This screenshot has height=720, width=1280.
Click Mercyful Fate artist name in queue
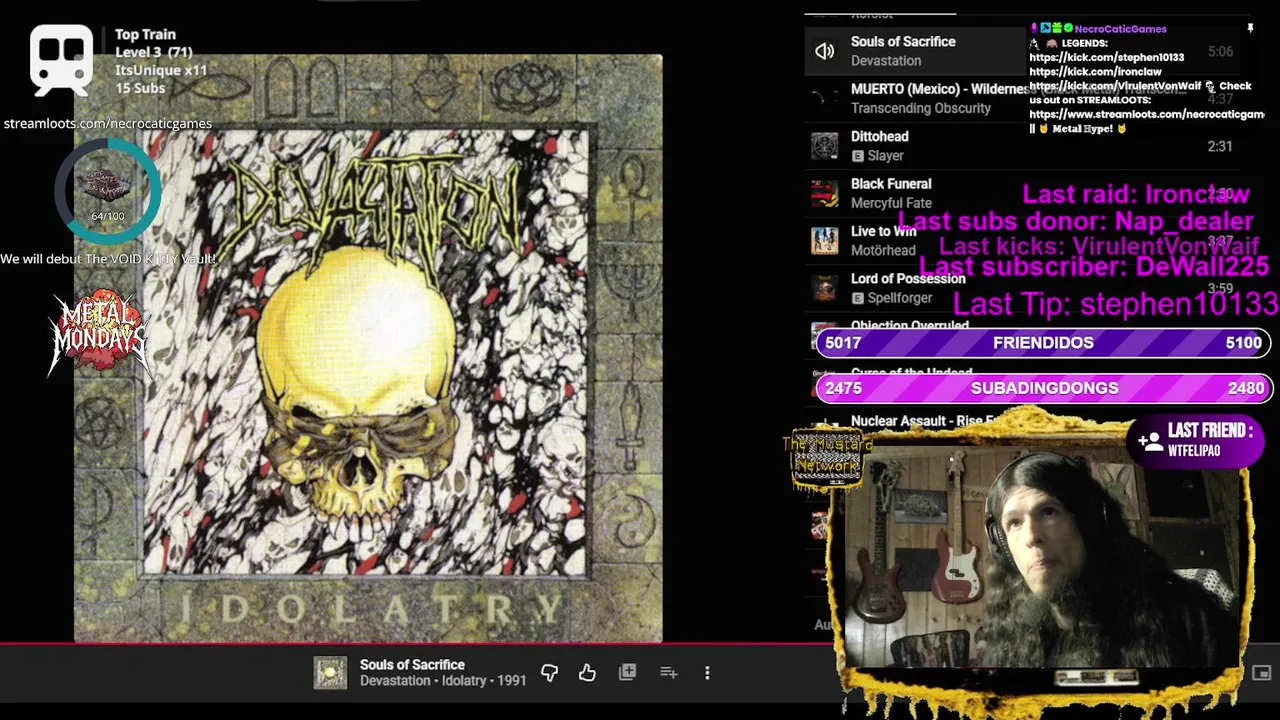[x=891, y=203]
